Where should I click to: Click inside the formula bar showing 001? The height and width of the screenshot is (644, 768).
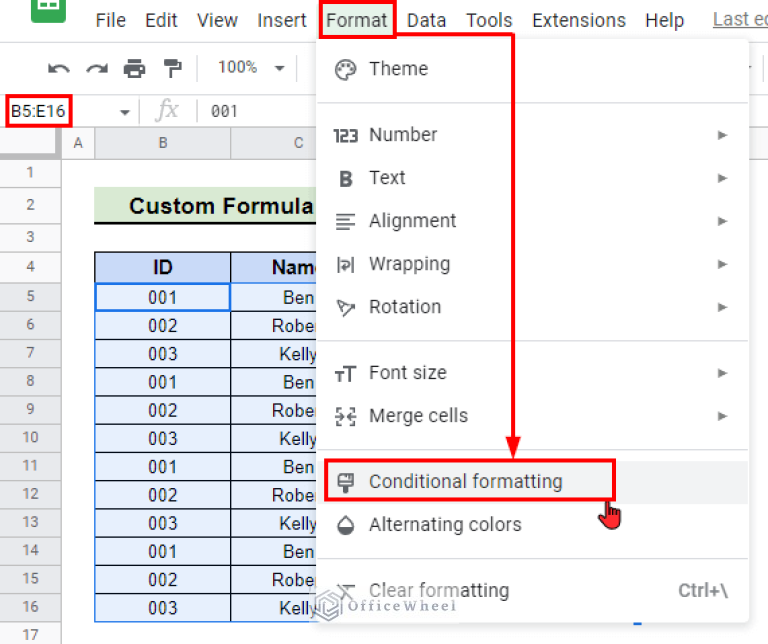point(260,112)
